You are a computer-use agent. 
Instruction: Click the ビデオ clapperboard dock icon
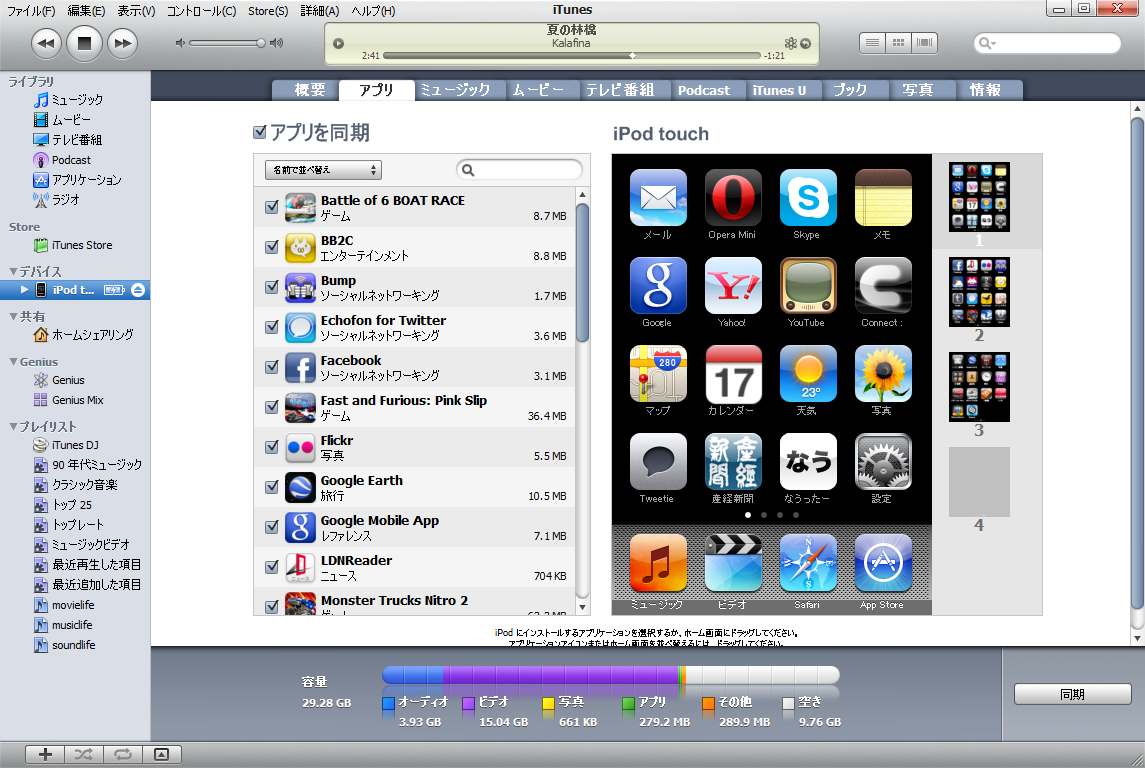733,563
